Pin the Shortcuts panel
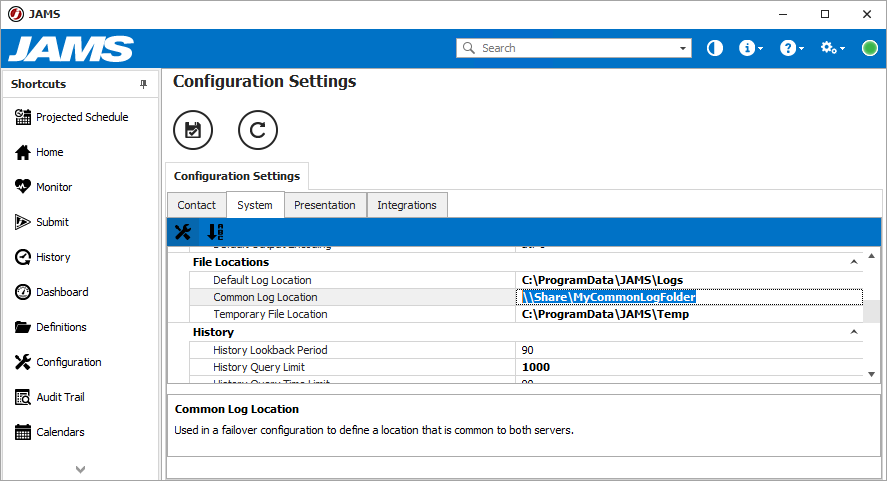Image resolution: width=887 pixels, height=481 pixels. coord(143,84)
